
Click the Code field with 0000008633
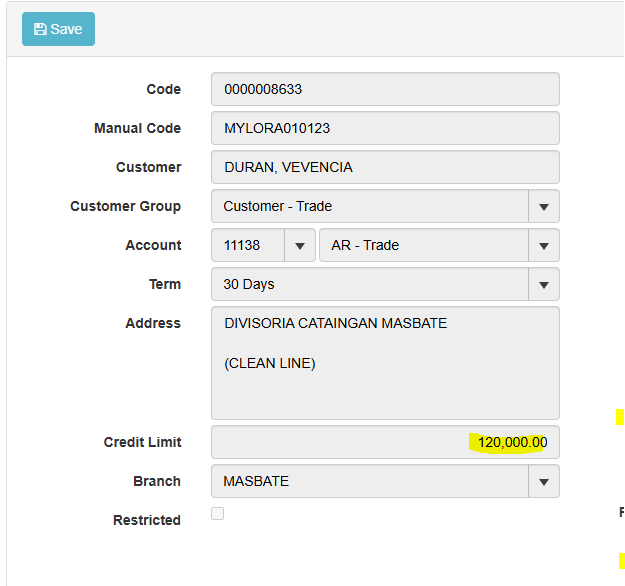(x=384, y=89)
